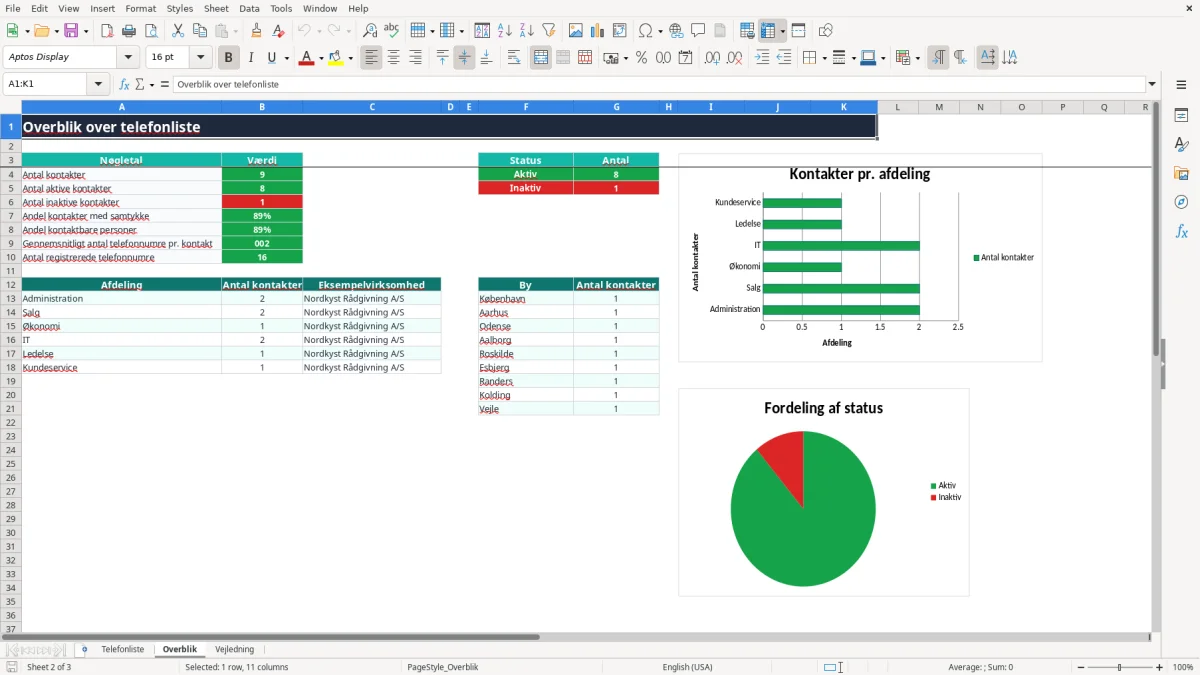Image resolution: width=1200 pixels, height=675 pixels.
Task: Click the AutoFilter funnel icon
Action: (x=549, y=31)
